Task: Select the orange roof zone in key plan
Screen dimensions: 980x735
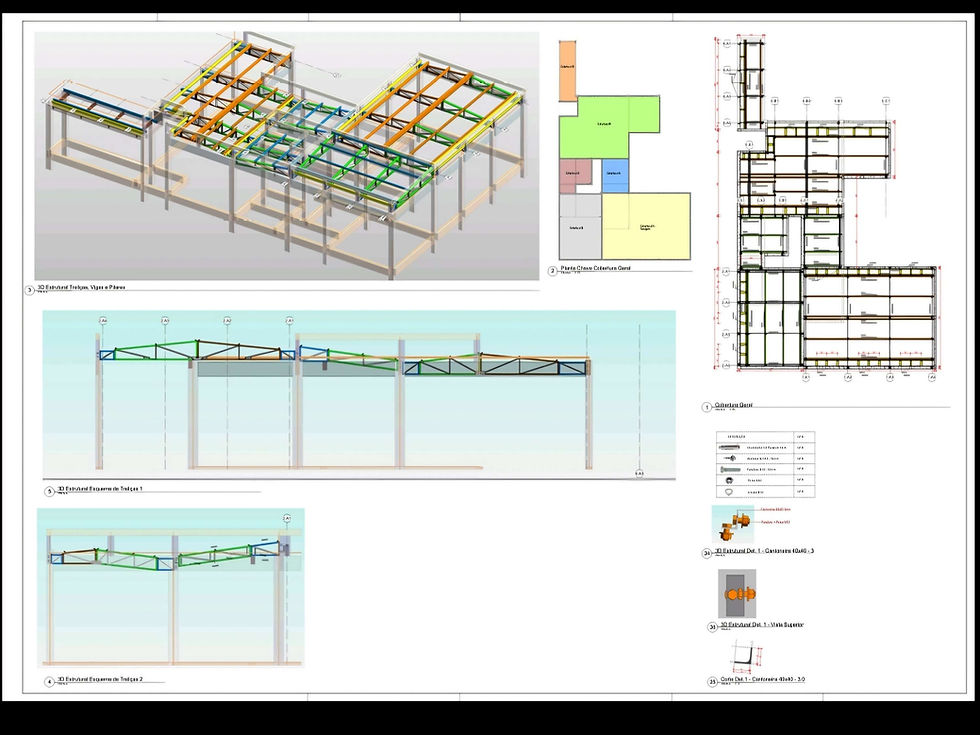Action: pyautogui.click(x=567, y=71)
